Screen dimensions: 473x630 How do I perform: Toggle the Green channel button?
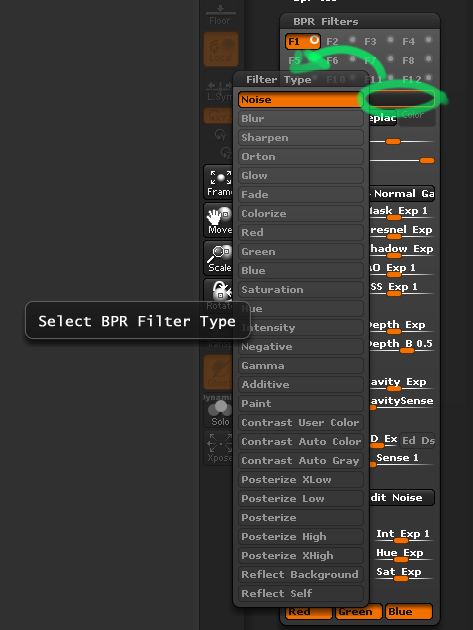click(358, 612)
